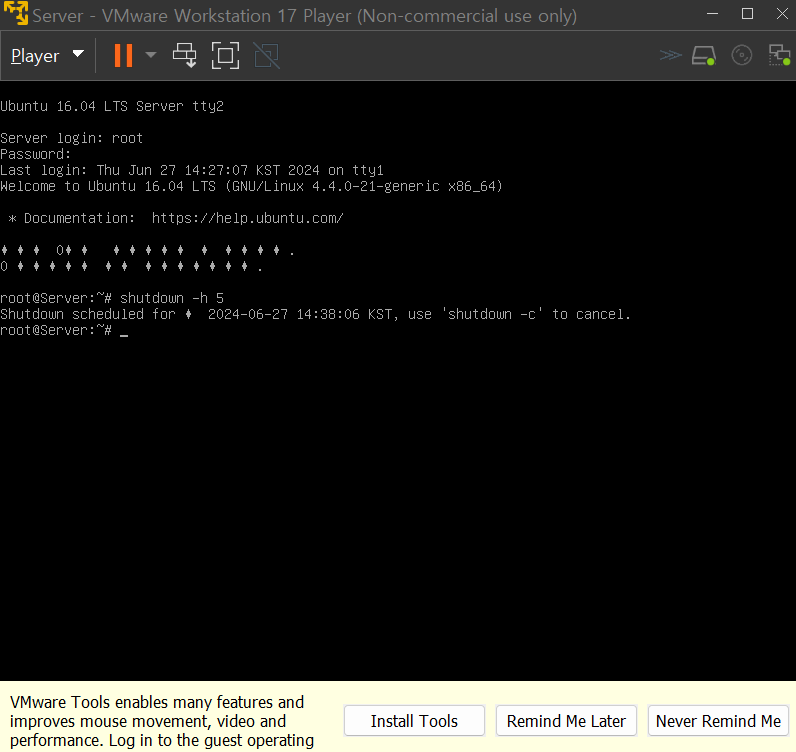
Task: Open the hard disk device icon
Action: pos(704,55)
